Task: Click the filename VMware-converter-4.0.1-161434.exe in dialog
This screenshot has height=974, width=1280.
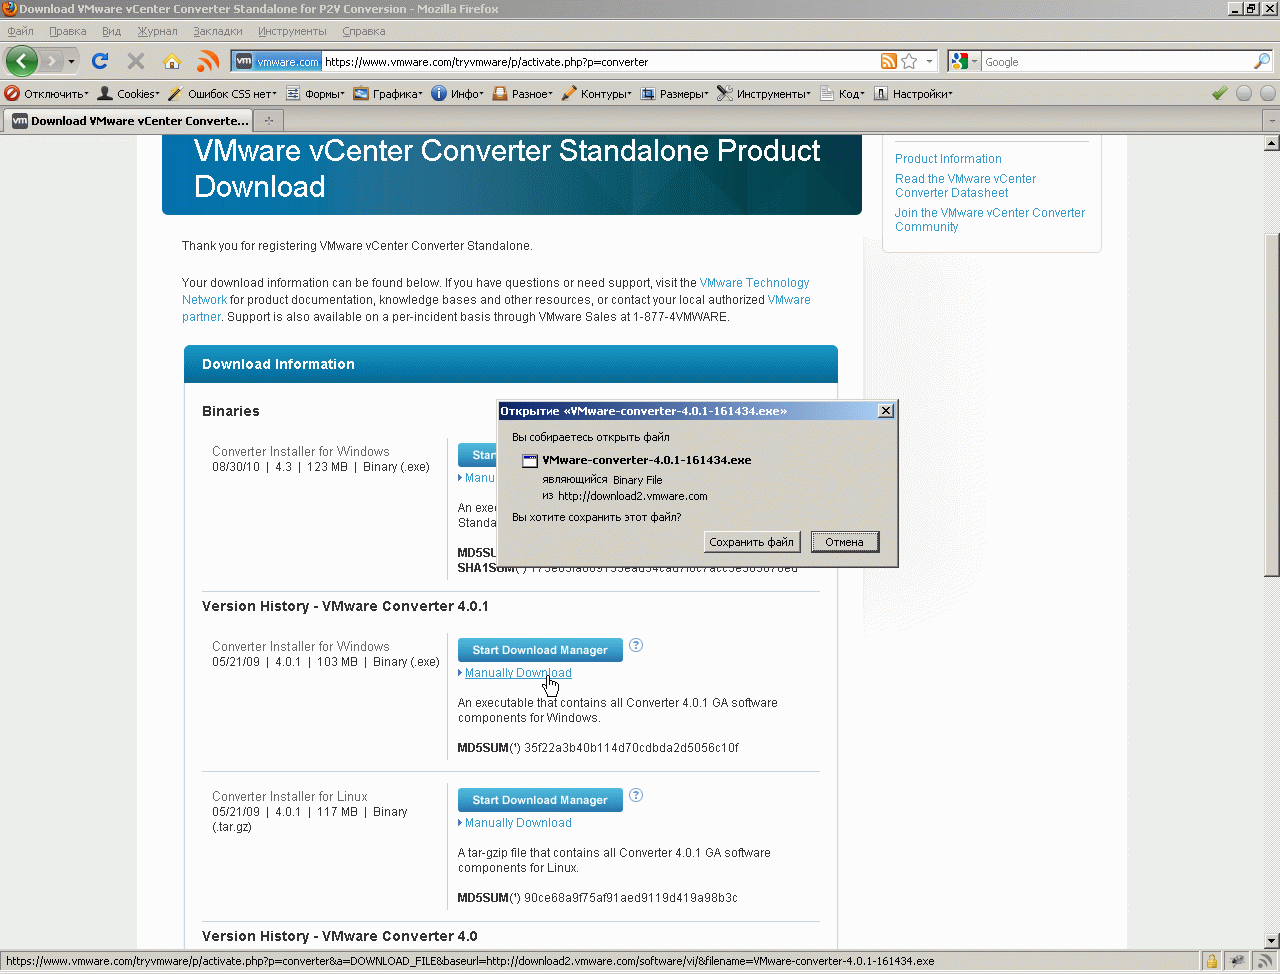Action: point(647,460)
